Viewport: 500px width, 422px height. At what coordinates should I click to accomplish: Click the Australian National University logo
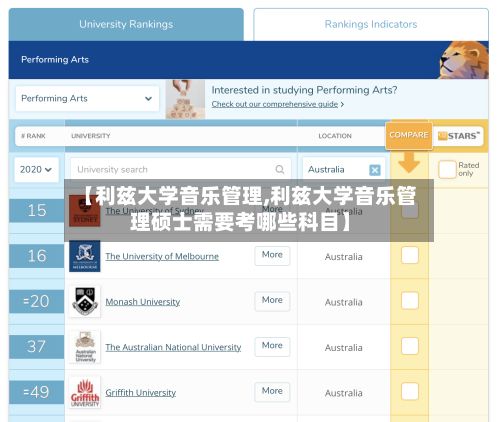(85, 347)
